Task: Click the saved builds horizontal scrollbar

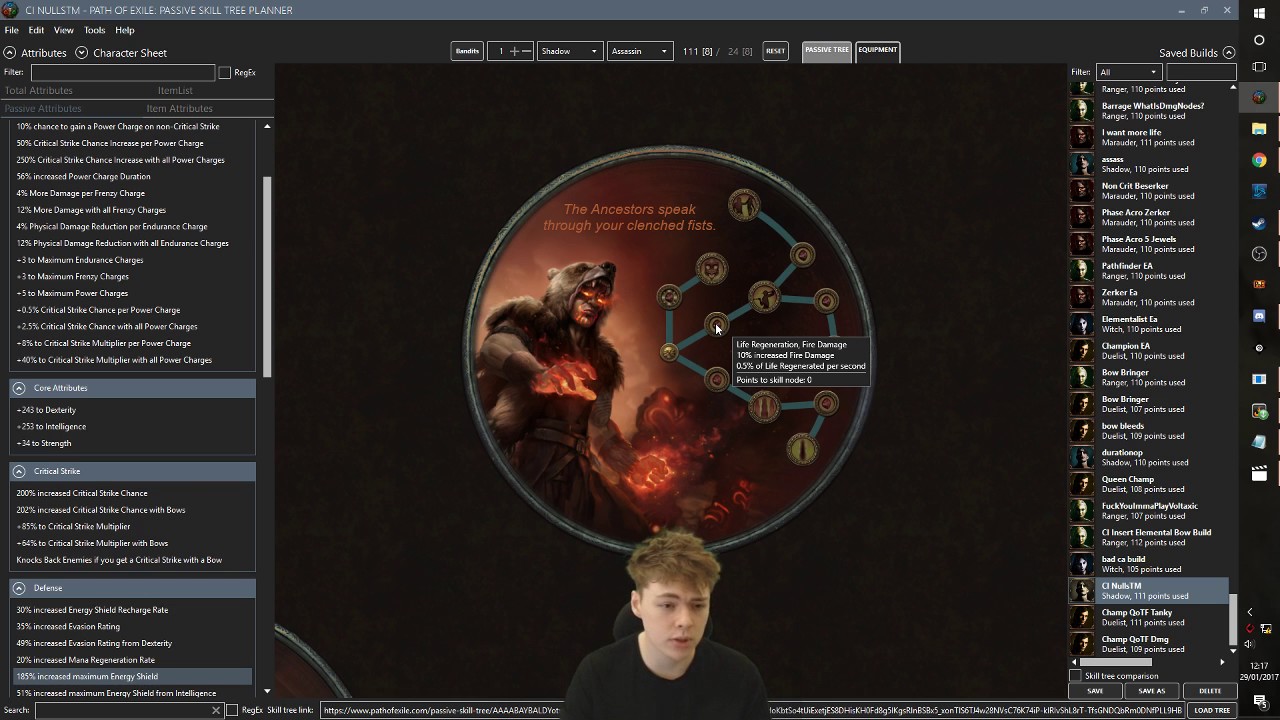Action: click(x=1117, y=662)
